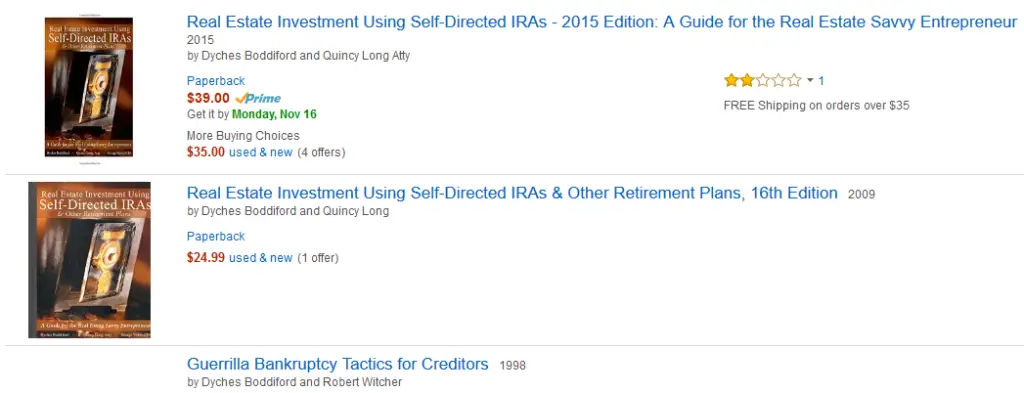Open used & new link with 1 offer
The width and height of the screenshot is (1024, 393).
click(261, 258)
